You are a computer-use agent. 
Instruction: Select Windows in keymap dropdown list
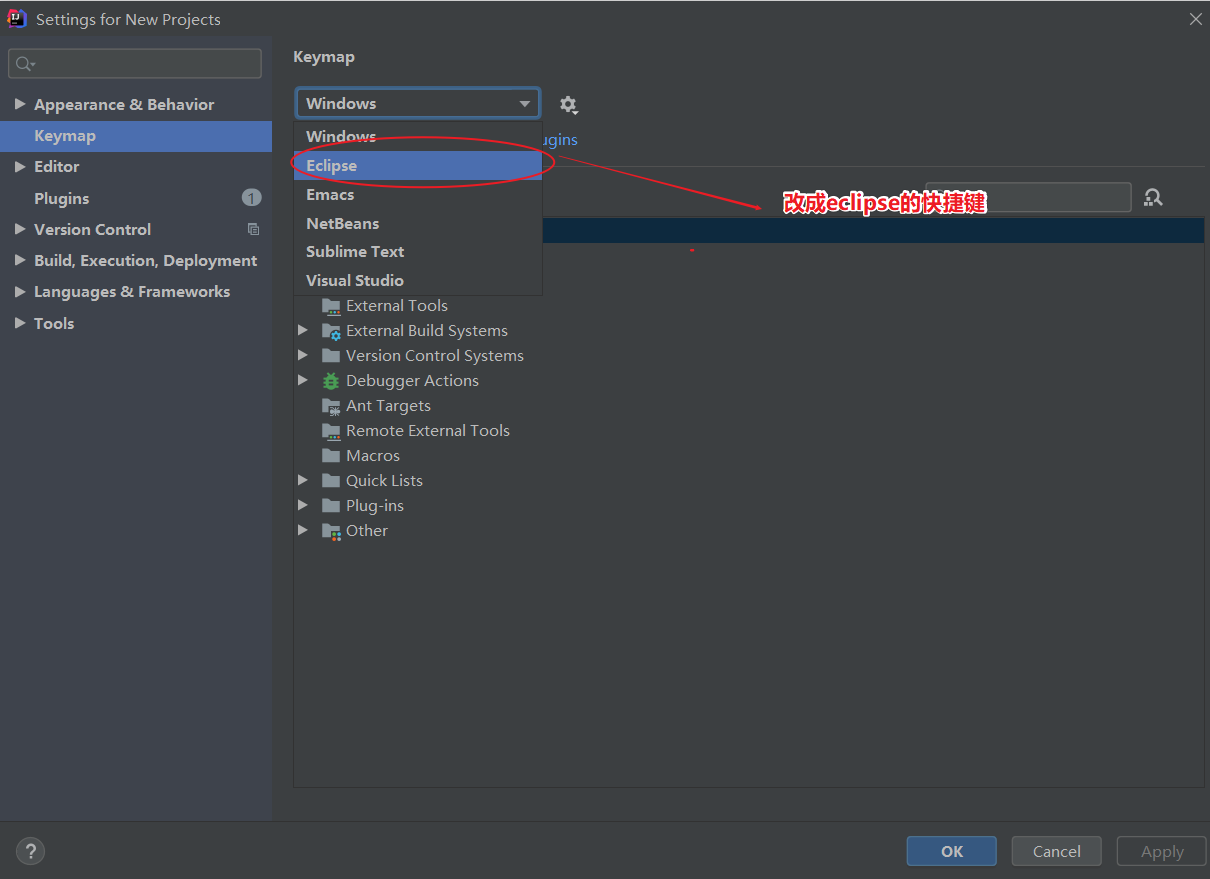pos(418,137)
